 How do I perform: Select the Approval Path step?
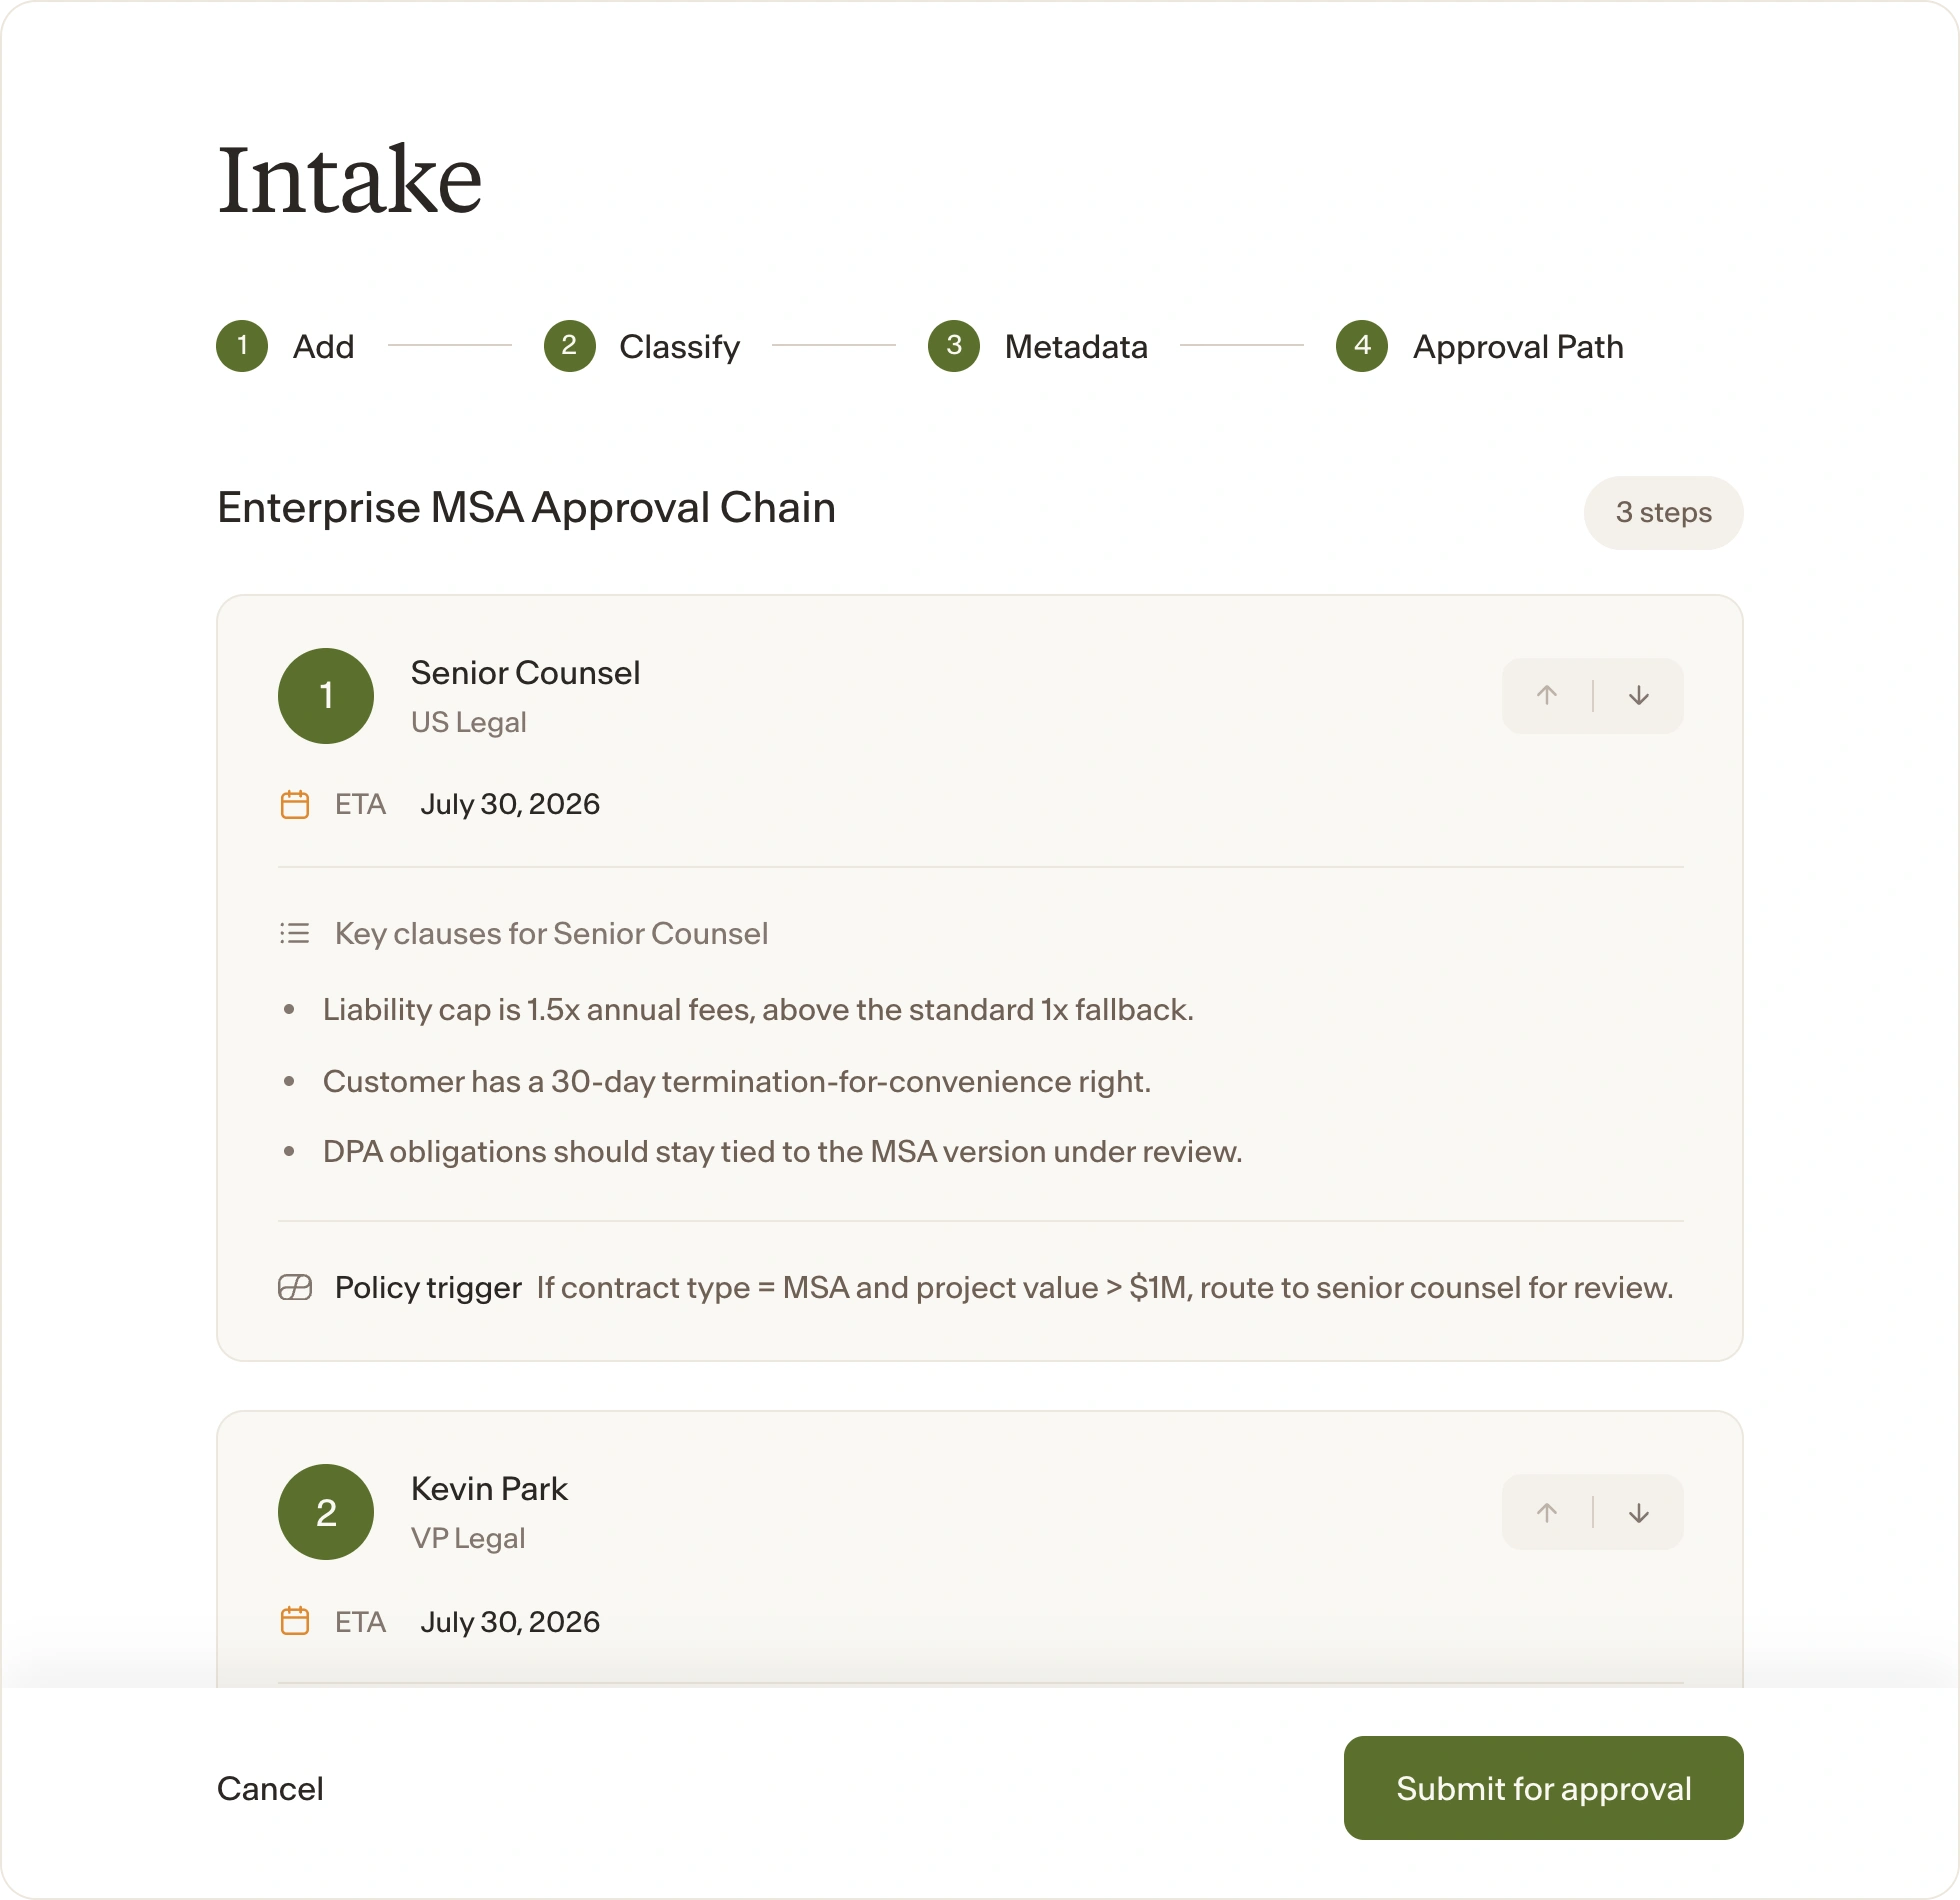coord(1480,346)
